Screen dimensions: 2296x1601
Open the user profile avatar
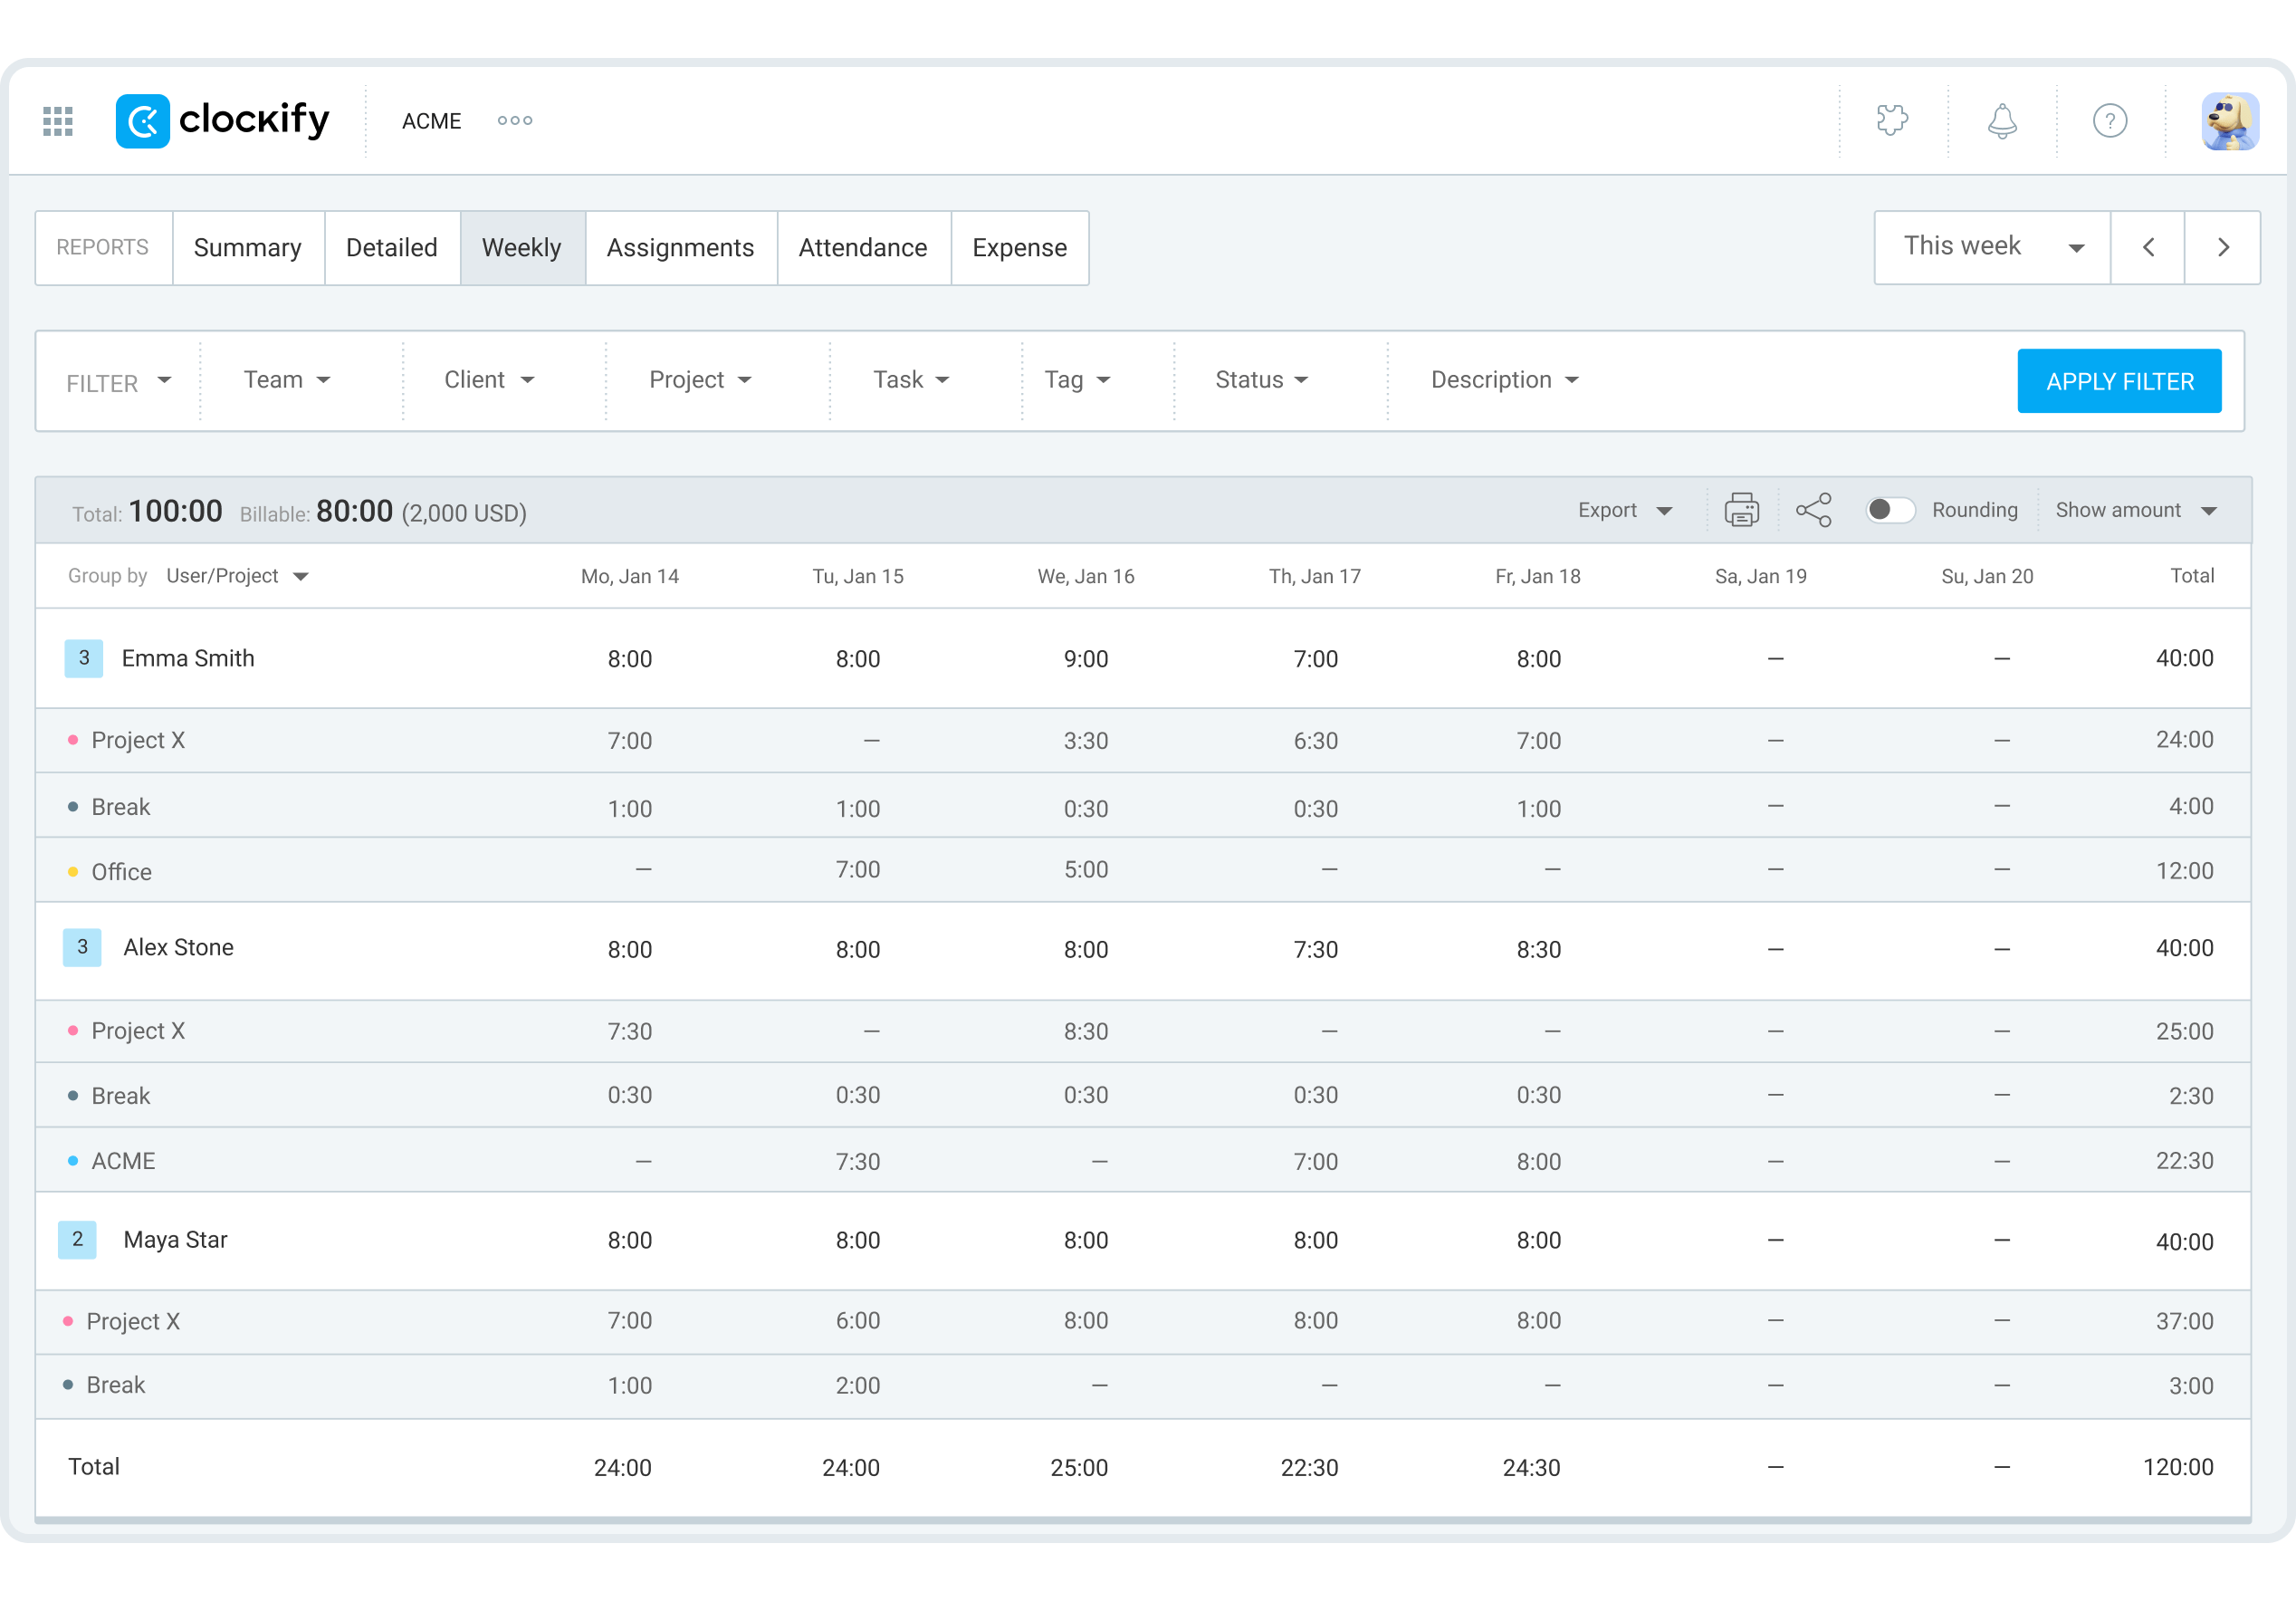pyautogui.click(x=2229, y=121)
